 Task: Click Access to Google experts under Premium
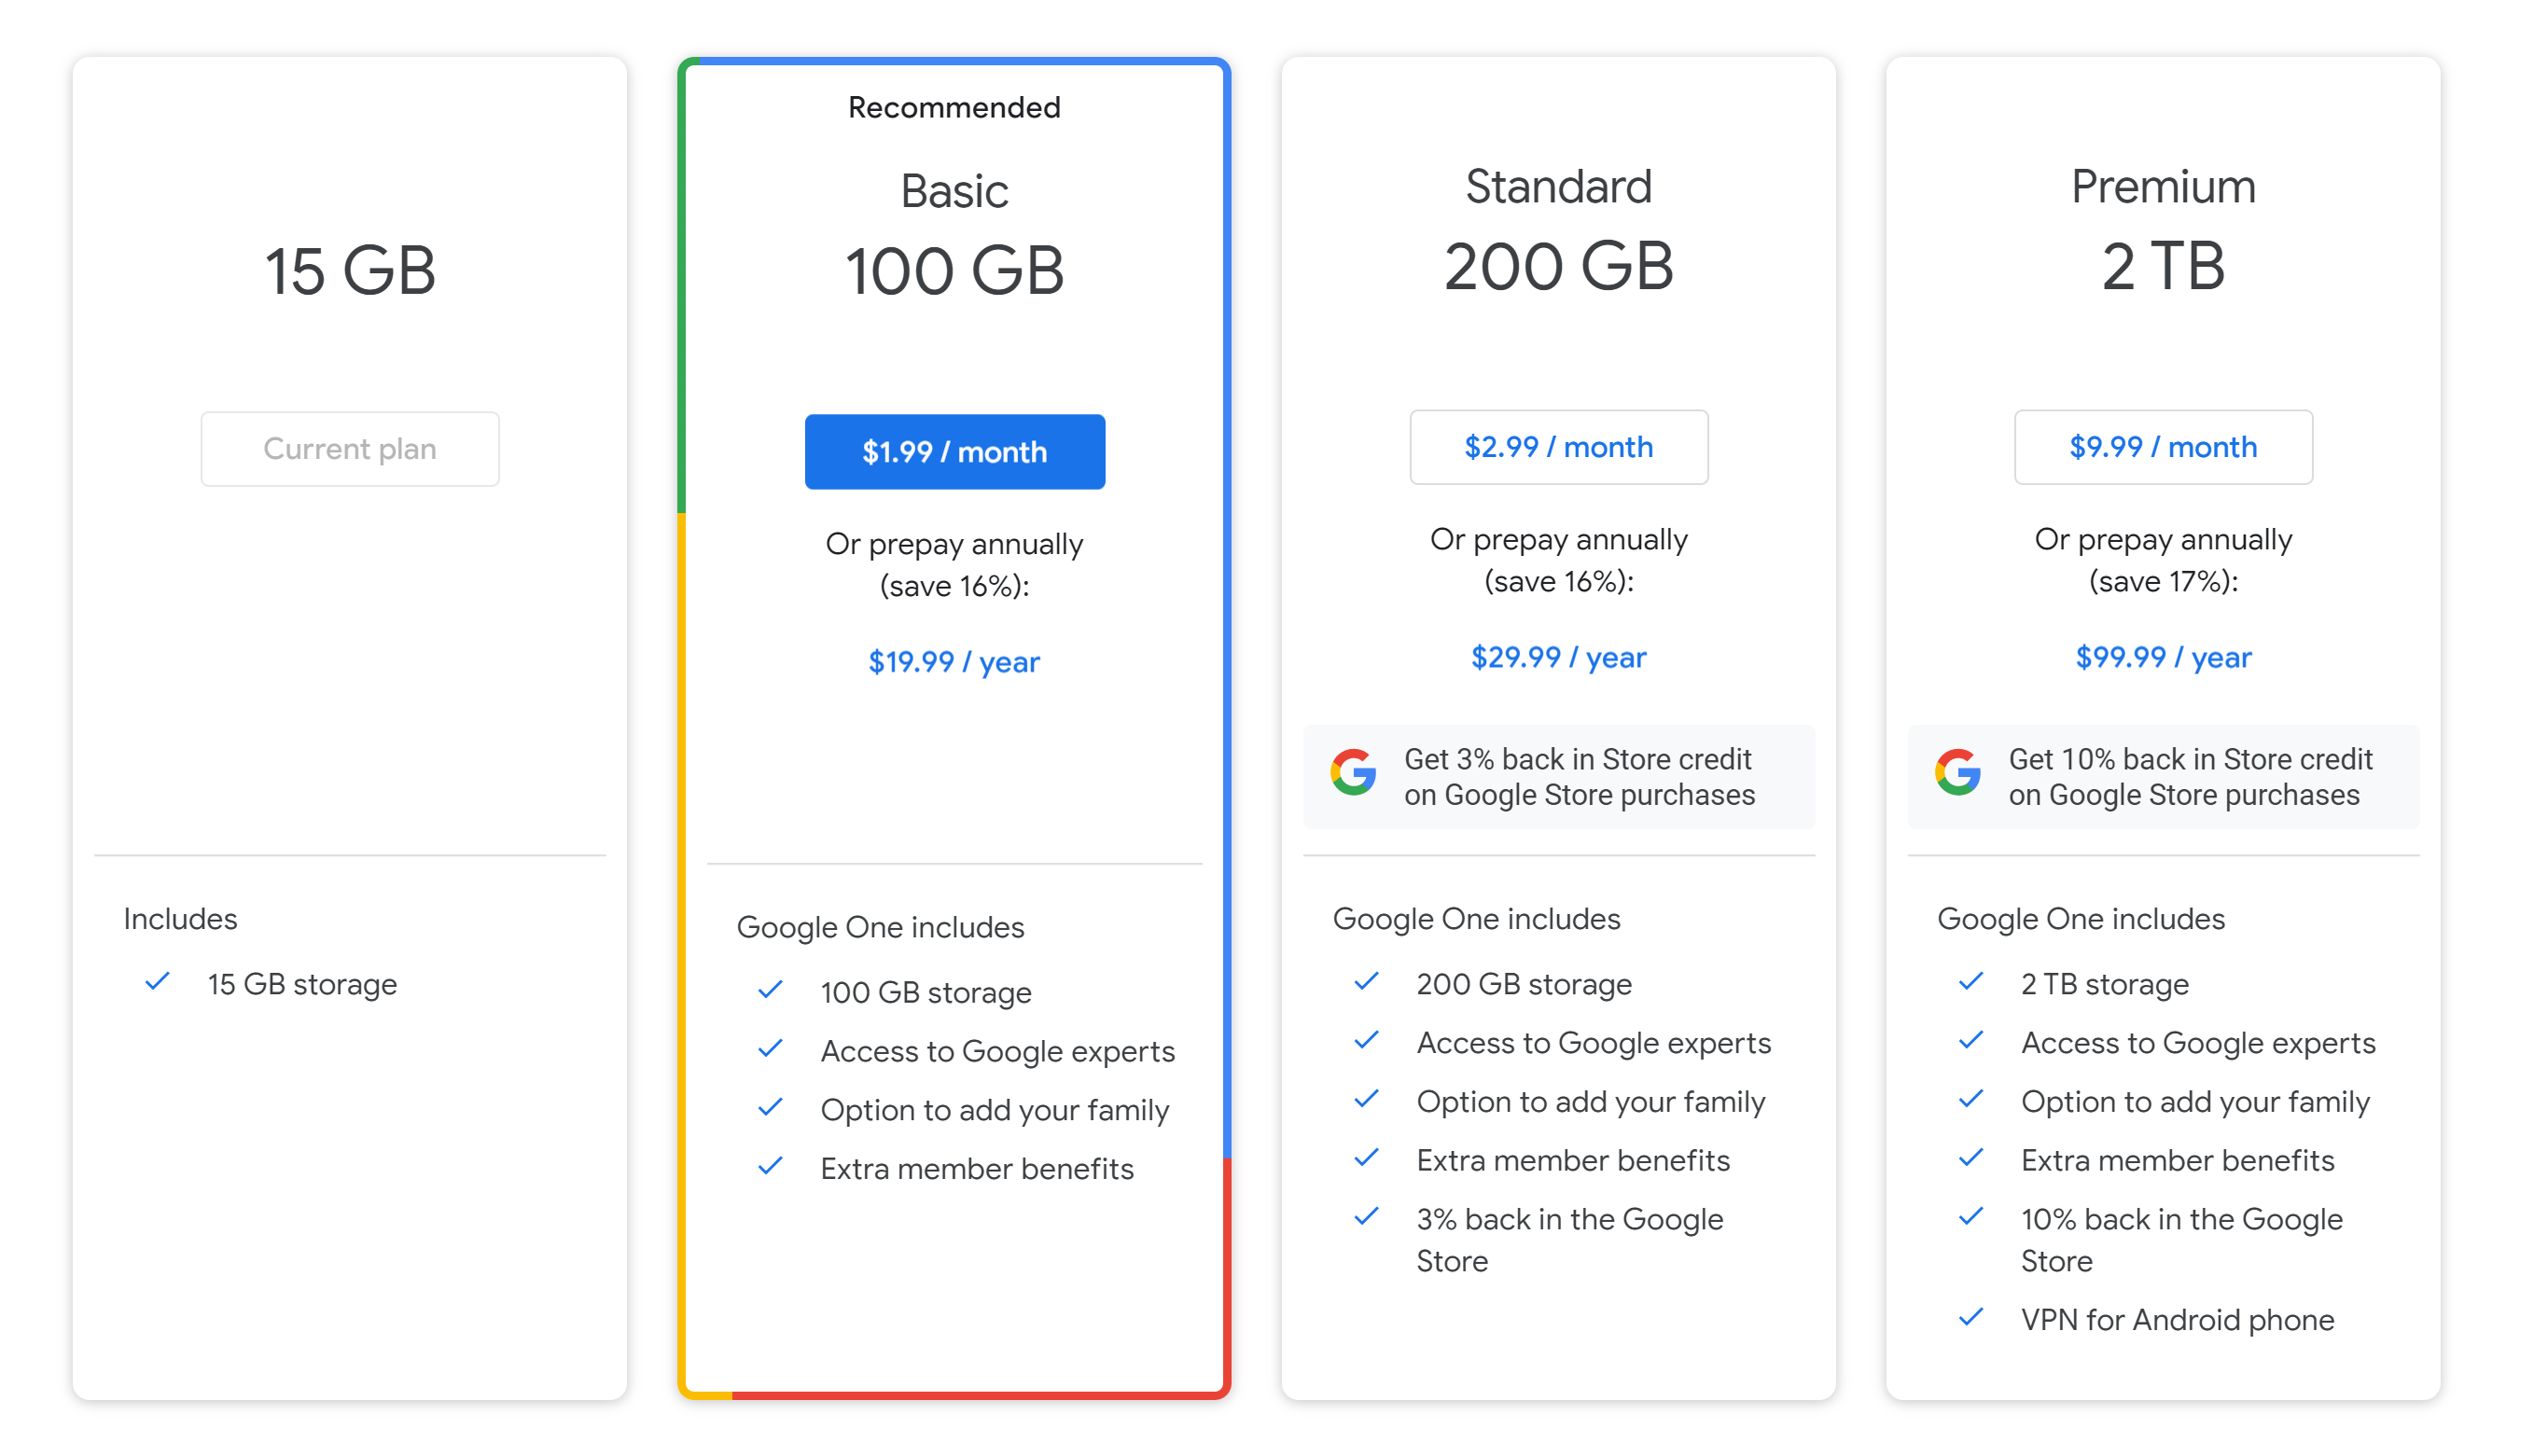[2197, 1043]
